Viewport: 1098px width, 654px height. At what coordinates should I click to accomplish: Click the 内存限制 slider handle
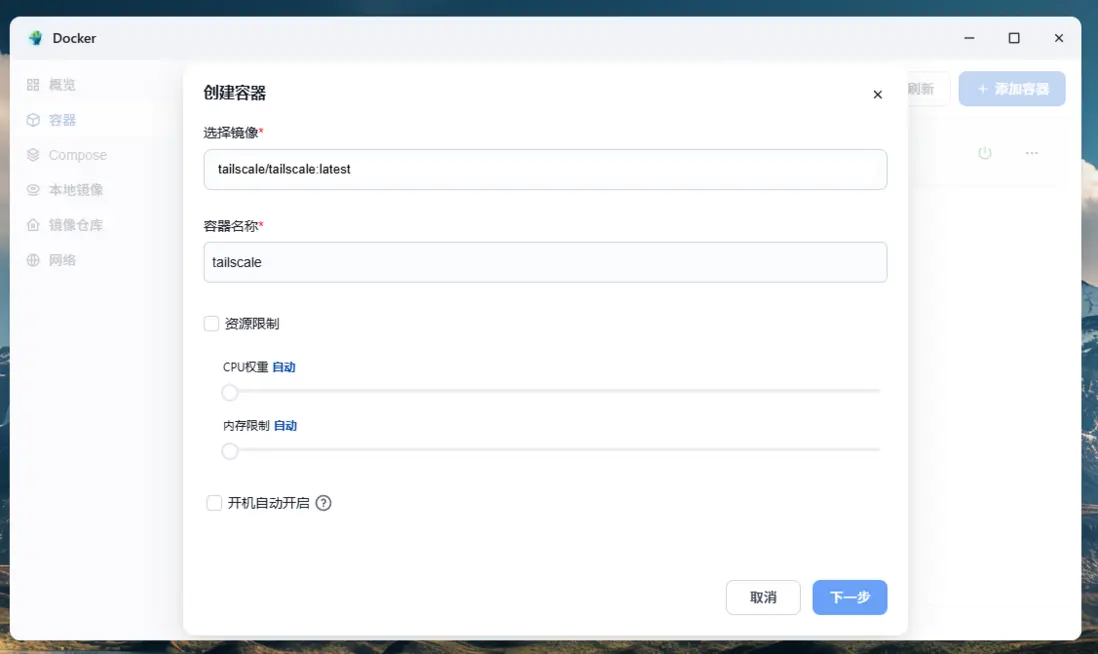click(230, 451)
